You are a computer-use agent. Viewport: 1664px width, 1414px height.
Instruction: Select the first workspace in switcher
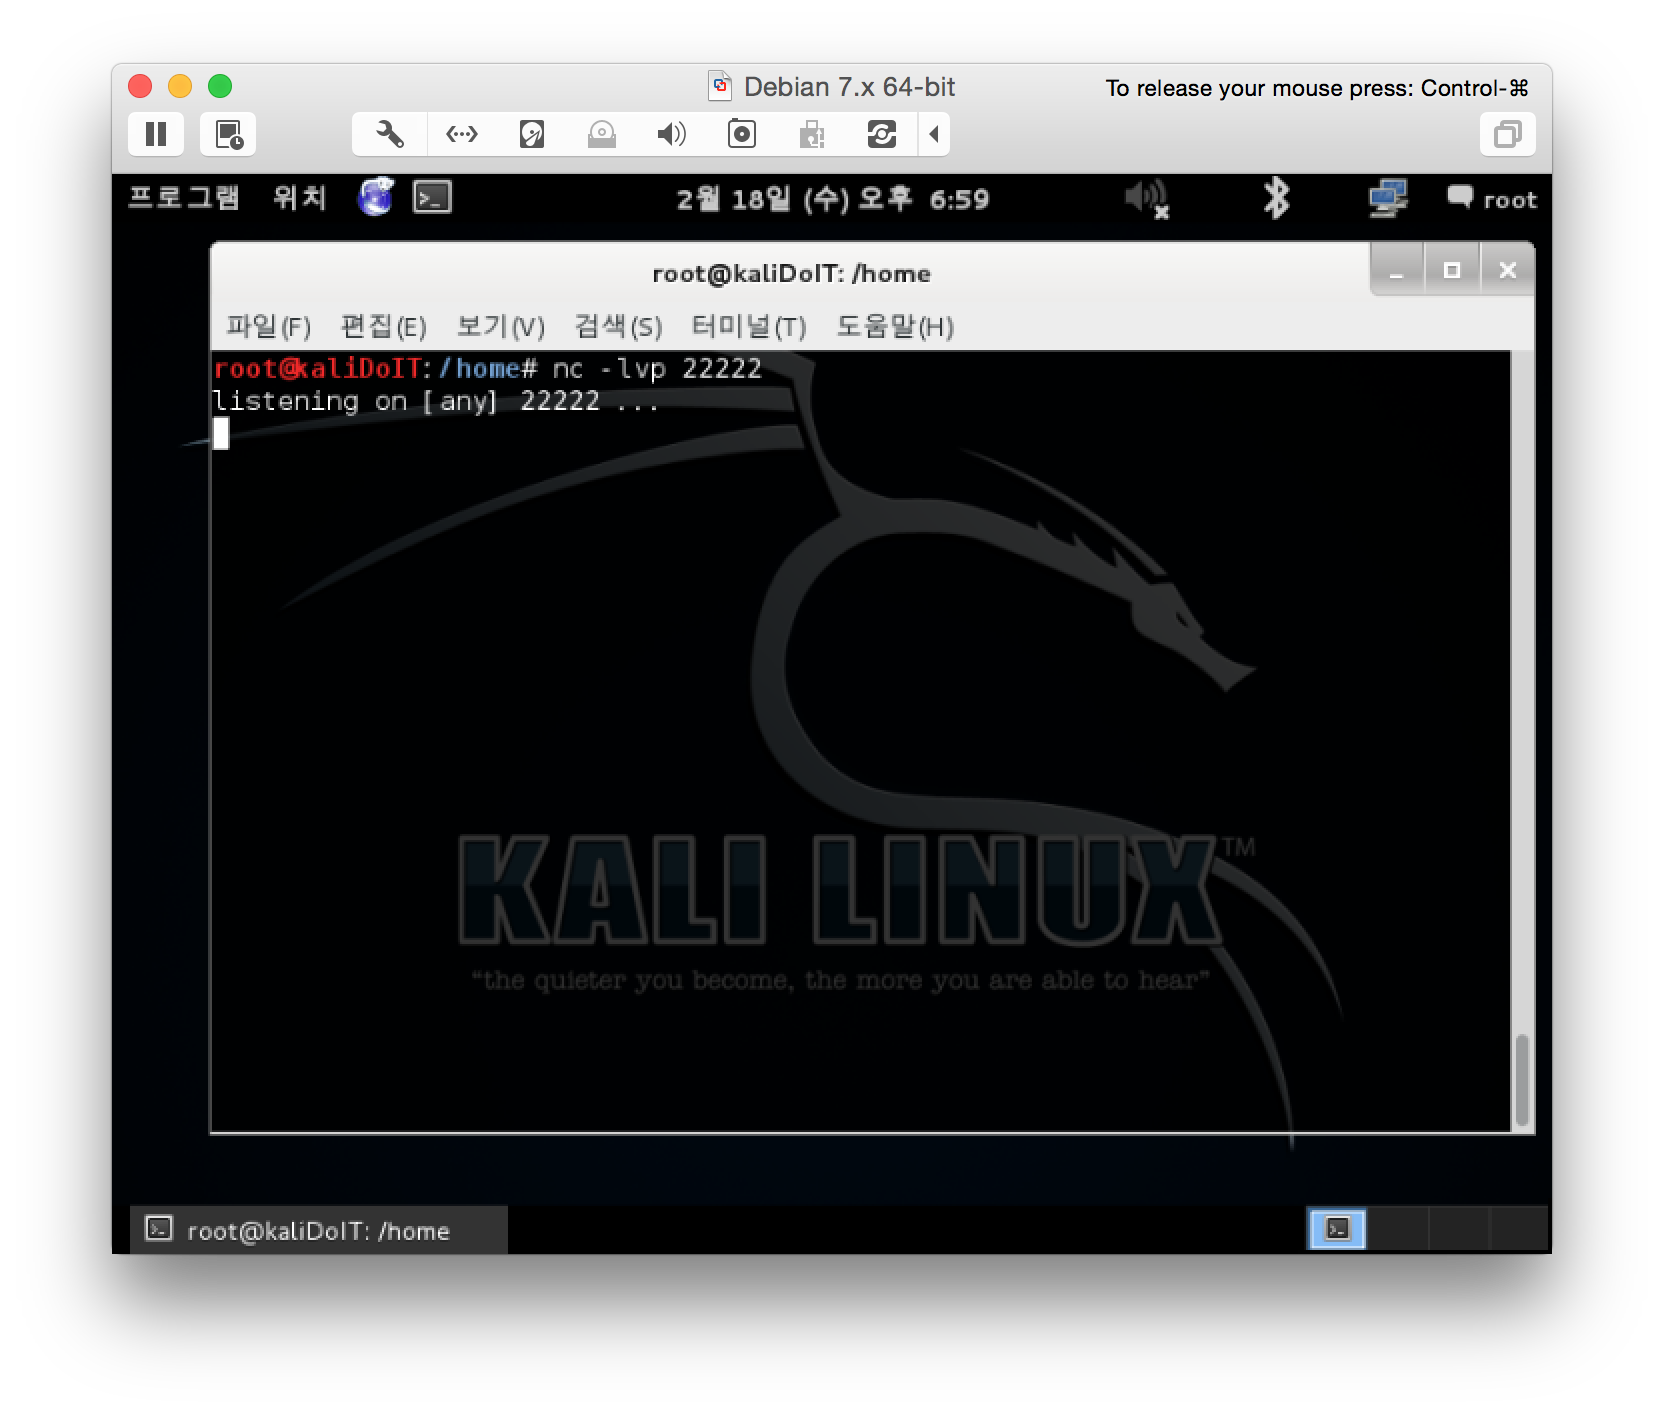point(1337,1229)
